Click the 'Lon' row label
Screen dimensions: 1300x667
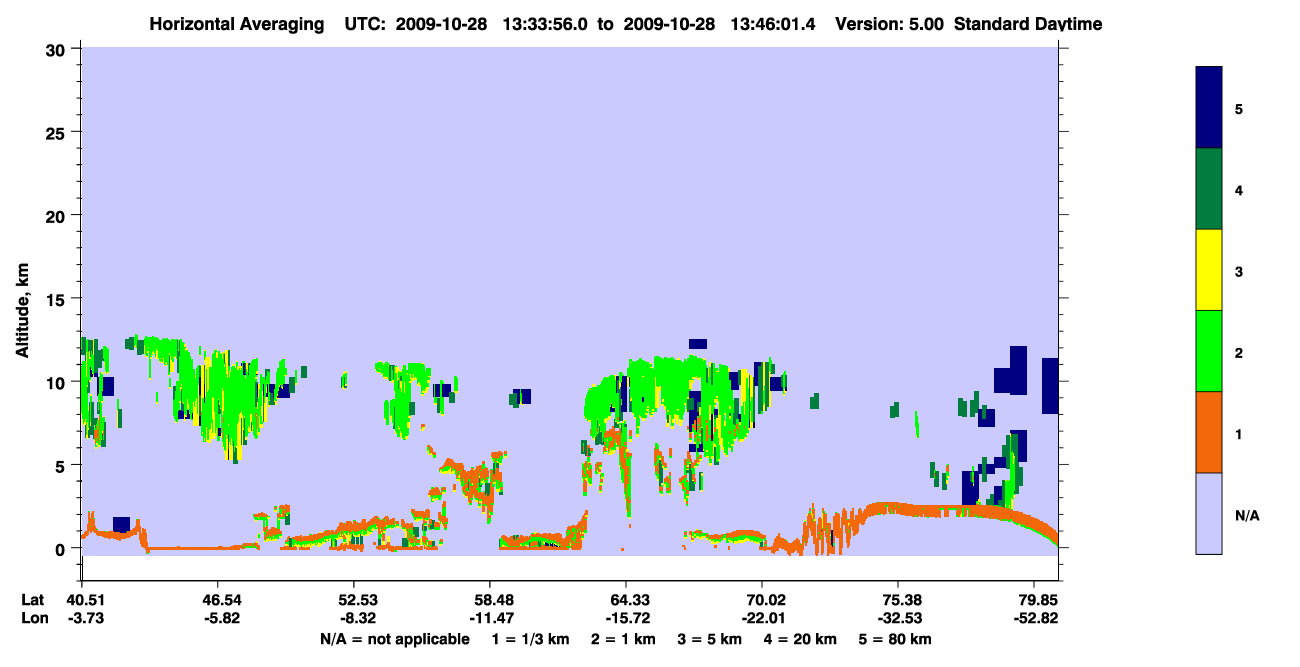(x=33, y=618)
